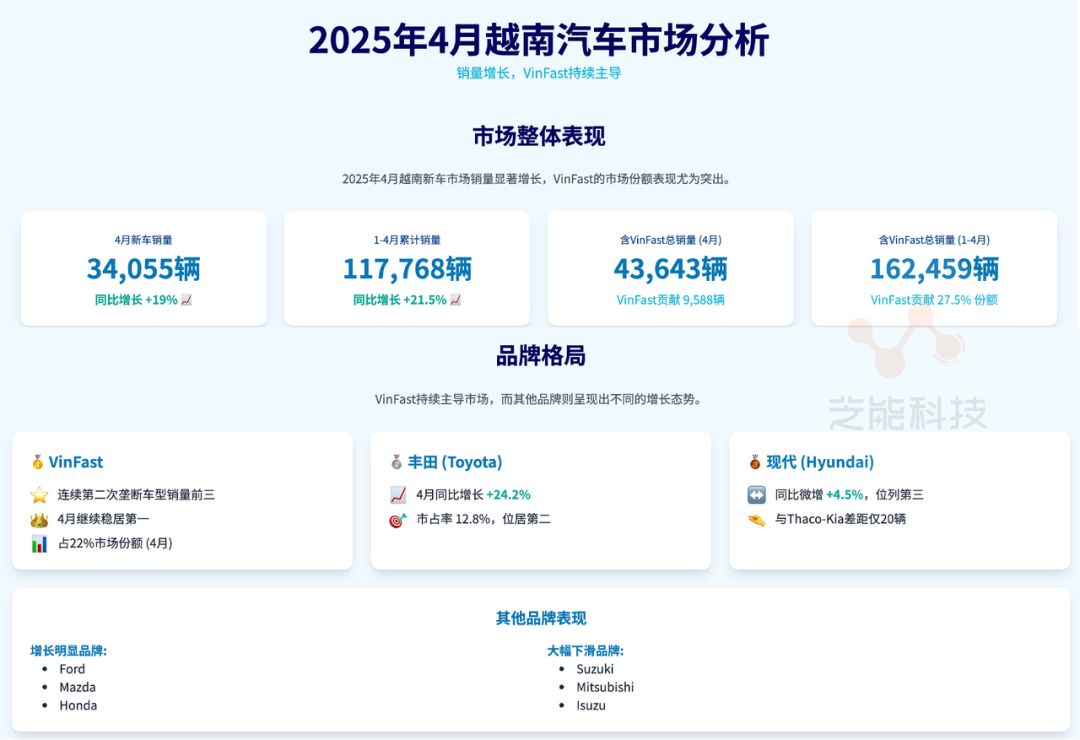This screenshot has height=740, width=1080.
Task: Click the 162,459辆 total sales figure
Action: (934, 269)
